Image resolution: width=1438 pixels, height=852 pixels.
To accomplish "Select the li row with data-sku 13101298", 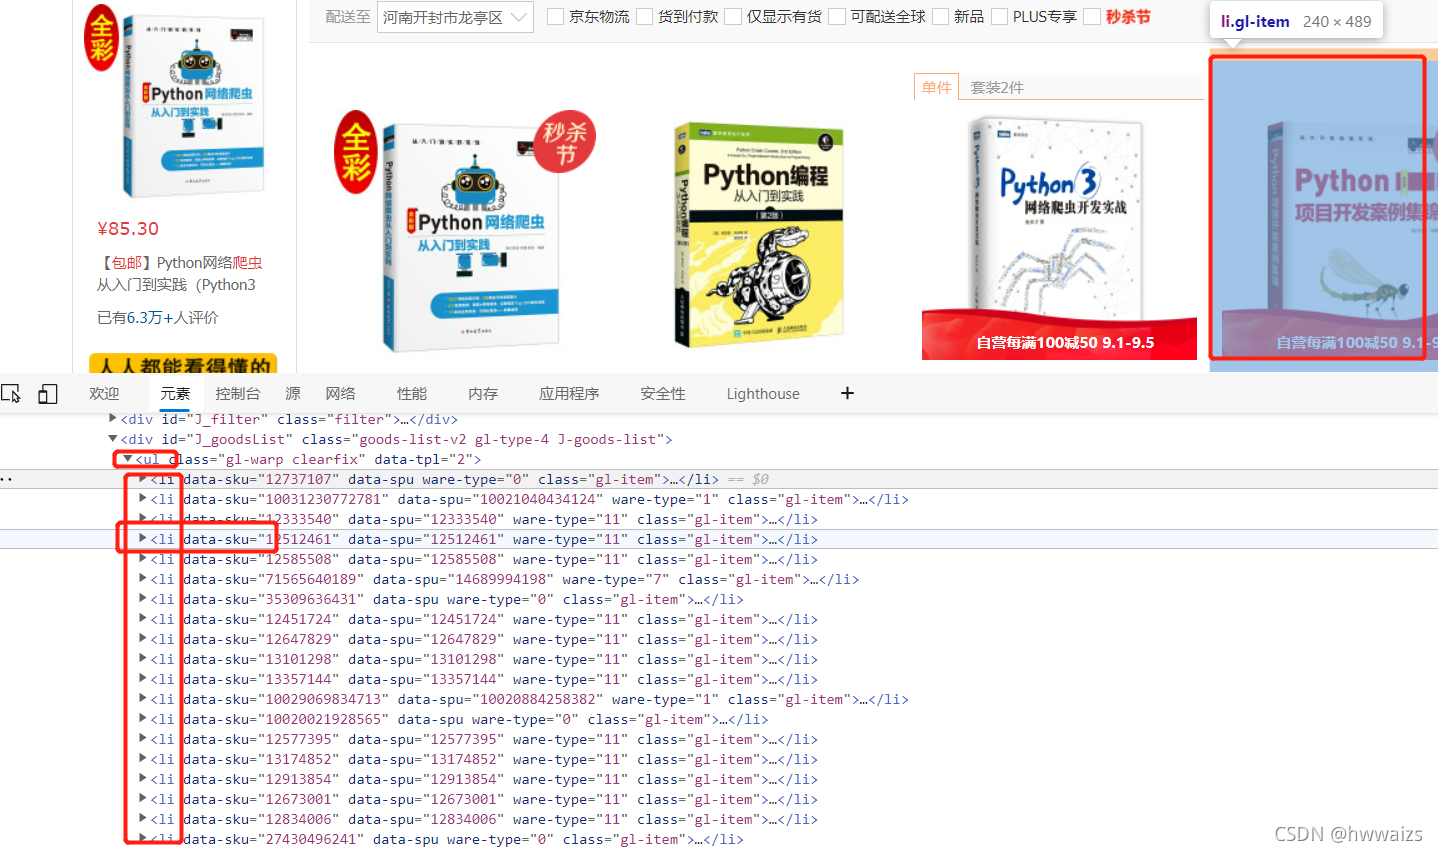I will point(484,659).
